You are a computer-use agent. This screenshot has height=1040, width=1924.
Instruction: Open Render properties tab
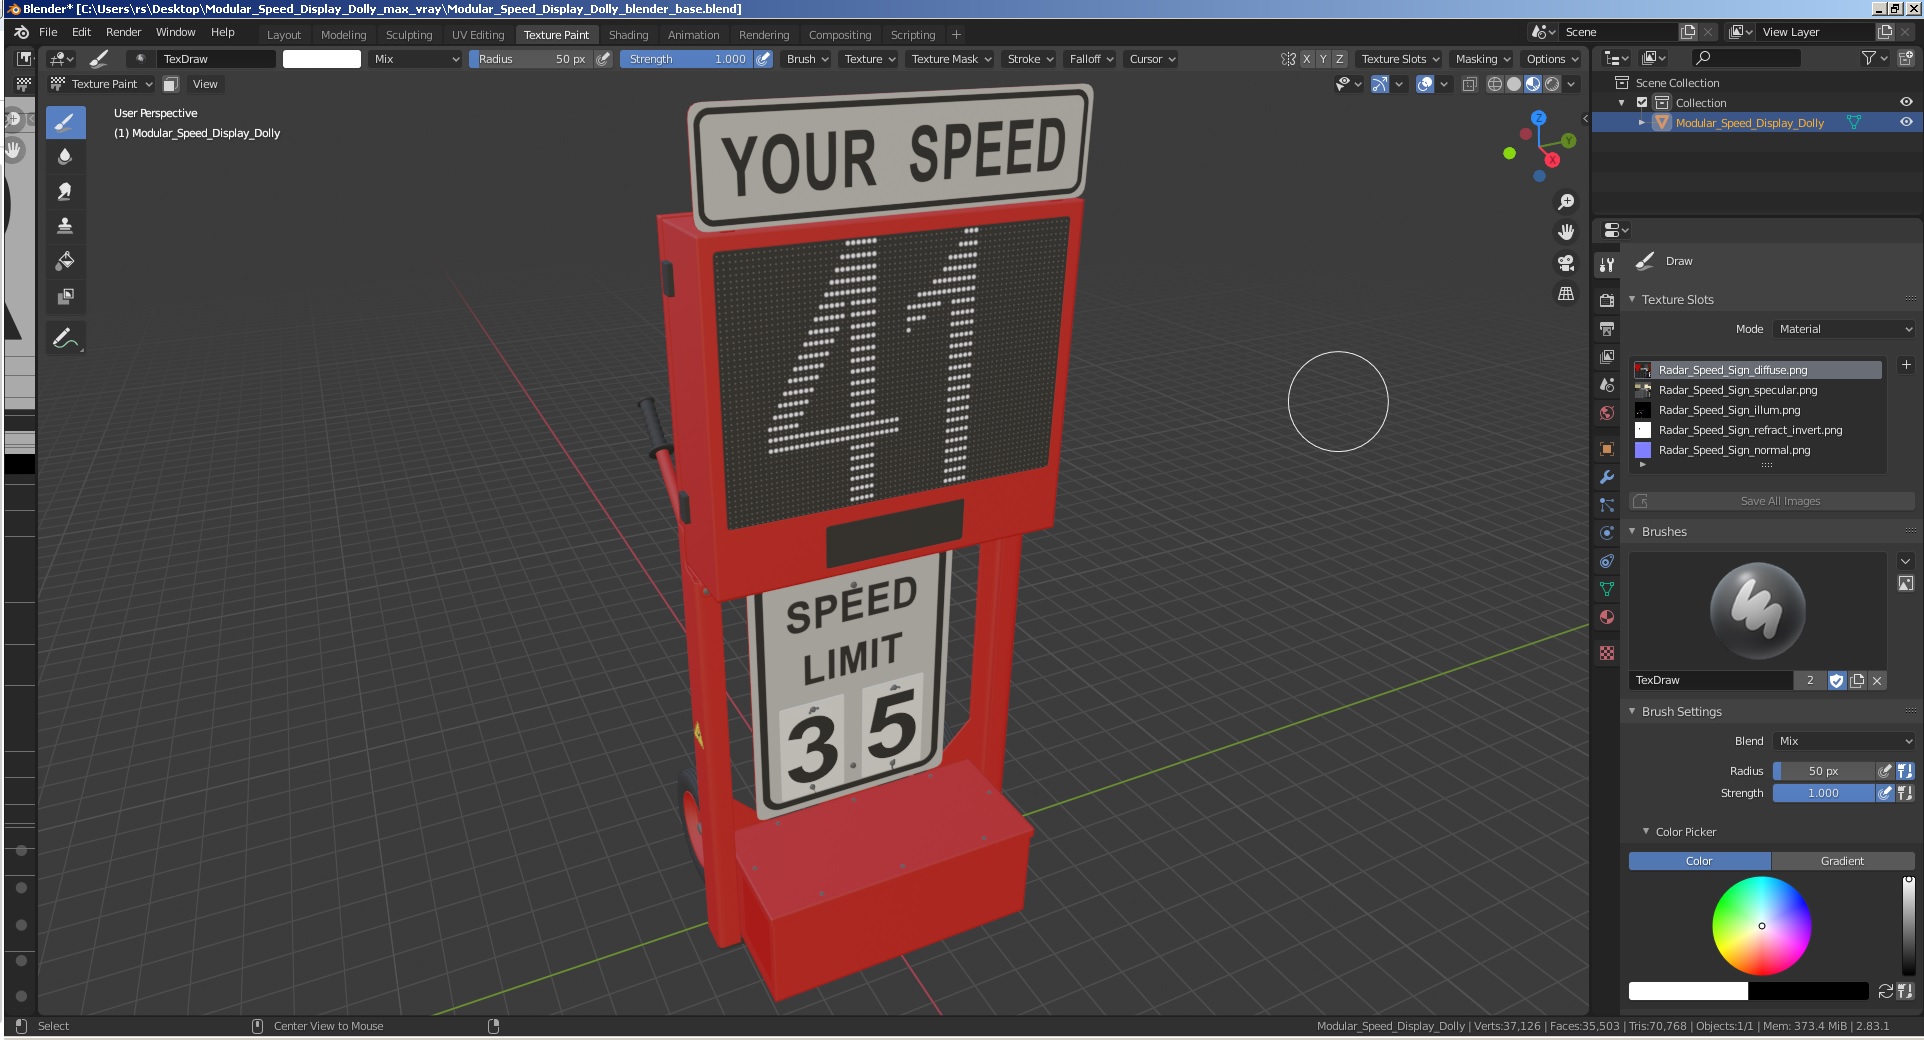click(x=1607, y=300)
